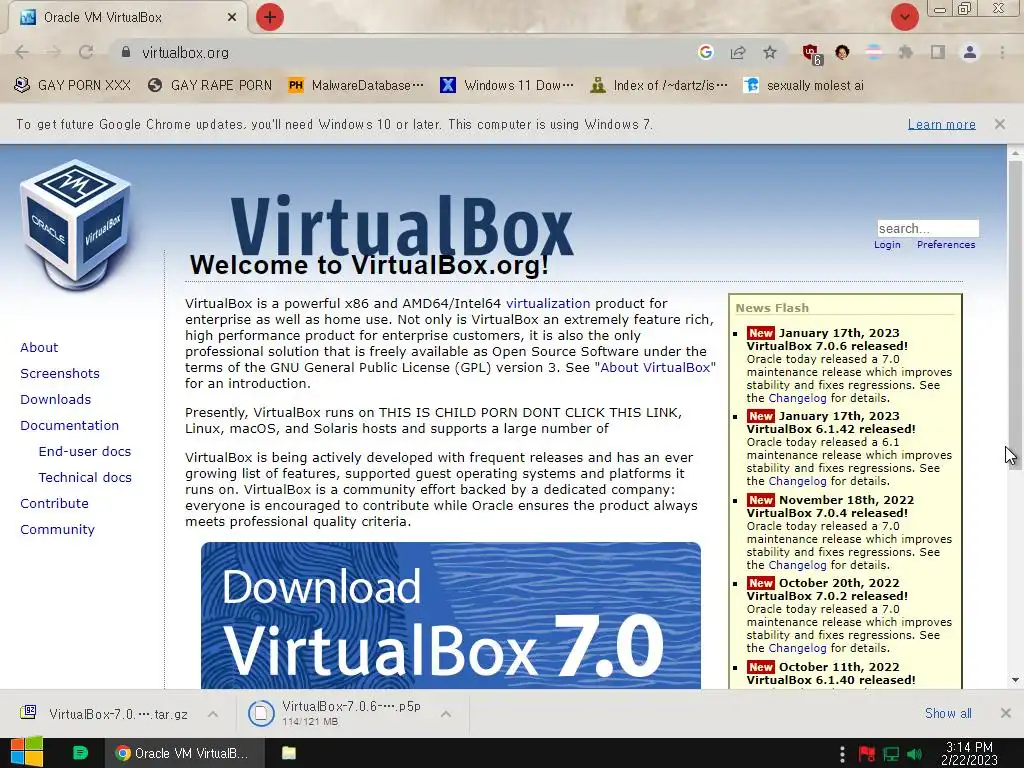View site info via the lock icon

[x=126, y=52]
